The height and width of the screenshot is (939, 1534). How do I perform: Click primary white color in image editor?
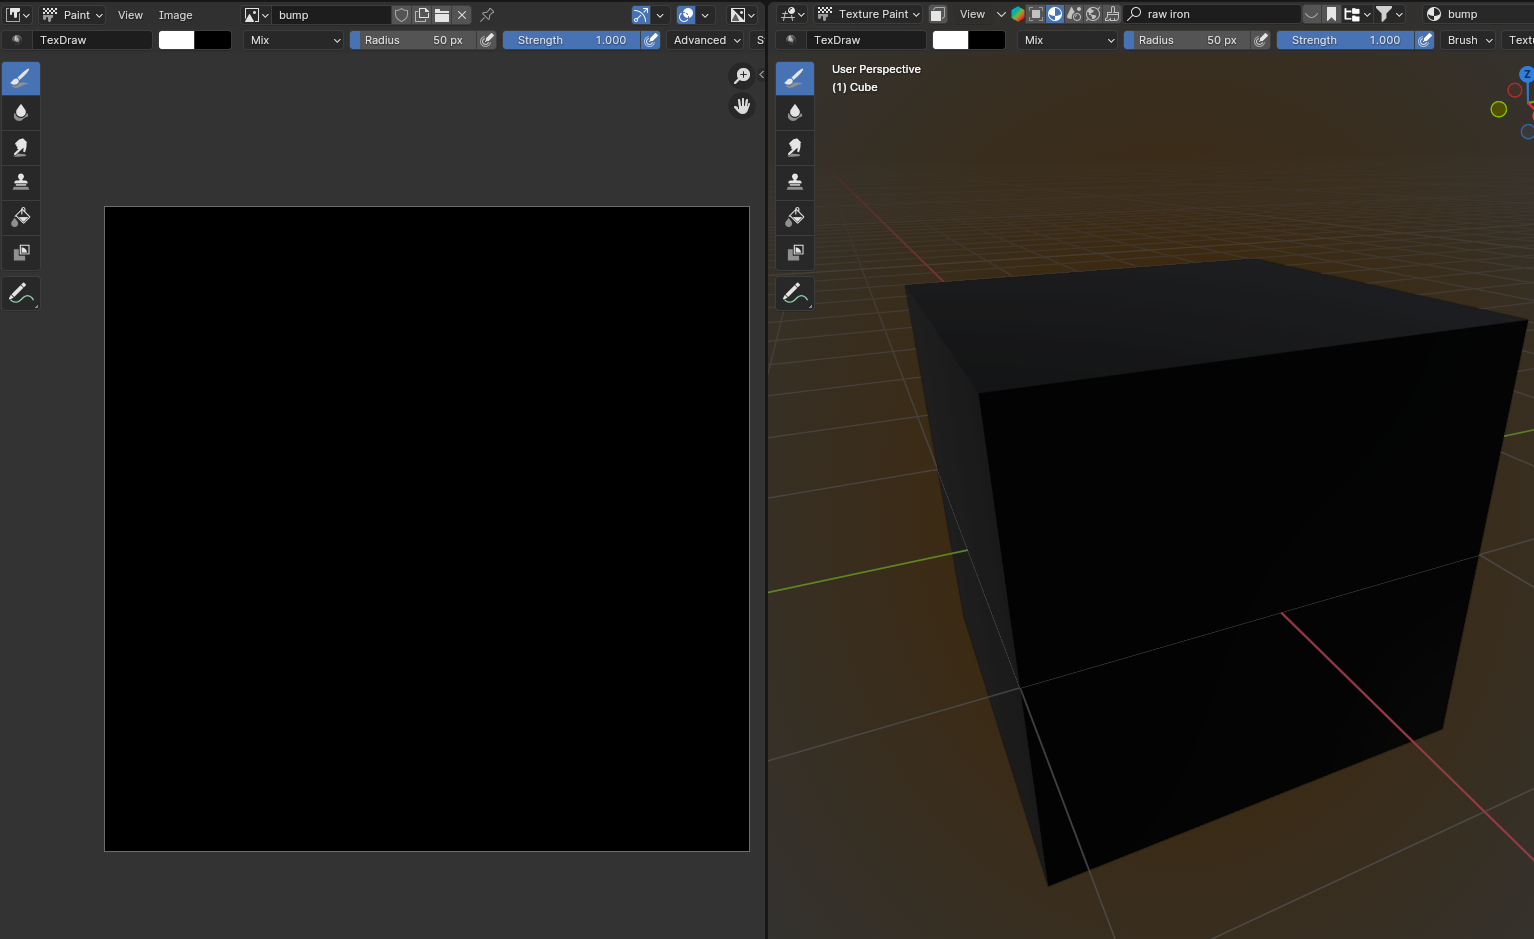click(177, 40)
